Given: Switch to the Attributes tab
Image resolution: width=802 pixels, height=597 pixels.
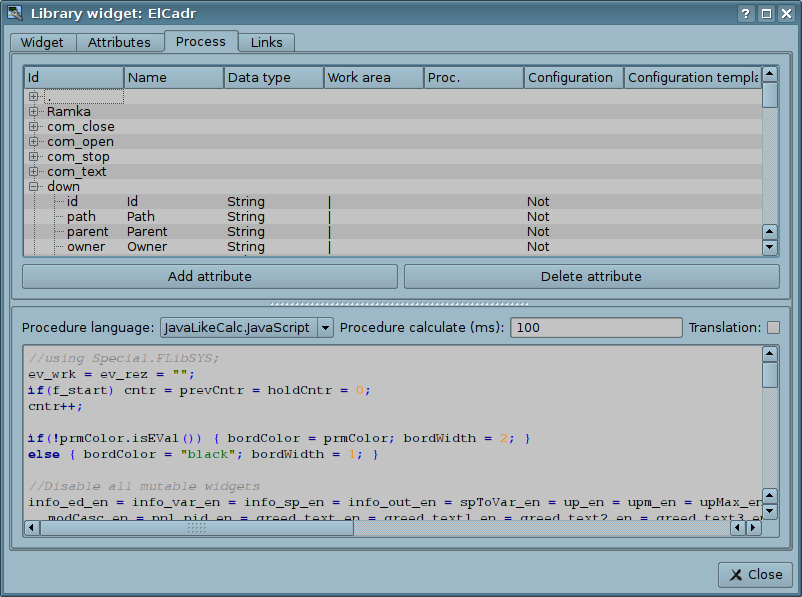Looking at the screenshot, I should tap(119, 42).
